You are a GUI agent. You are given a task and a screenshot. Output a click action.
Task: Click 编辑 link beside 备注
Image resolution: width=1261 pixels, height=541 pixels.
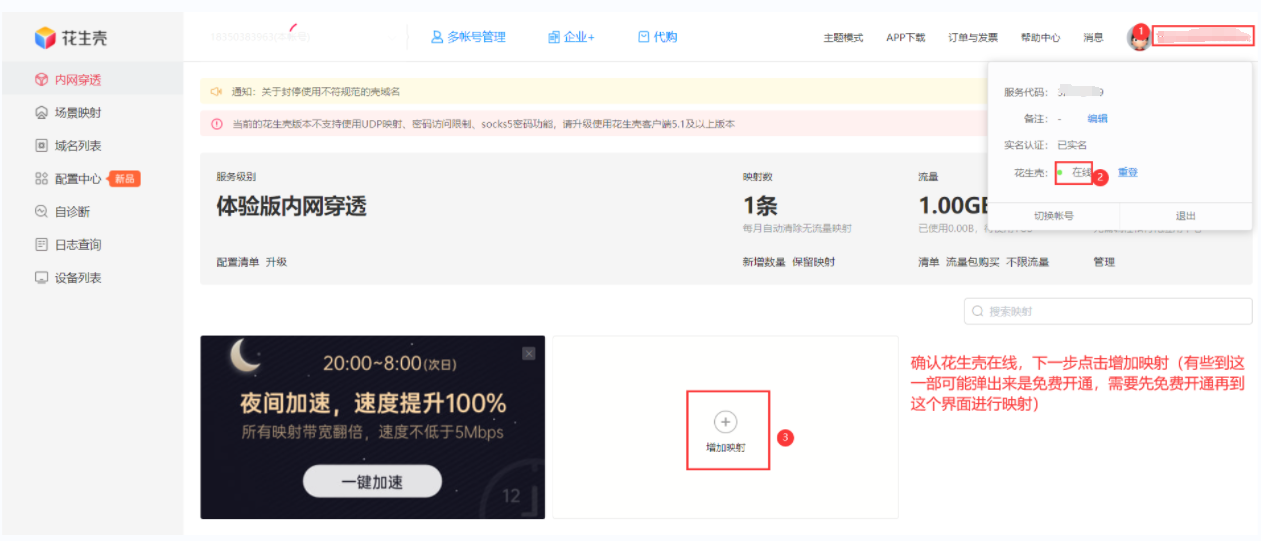coord(1097,119)
